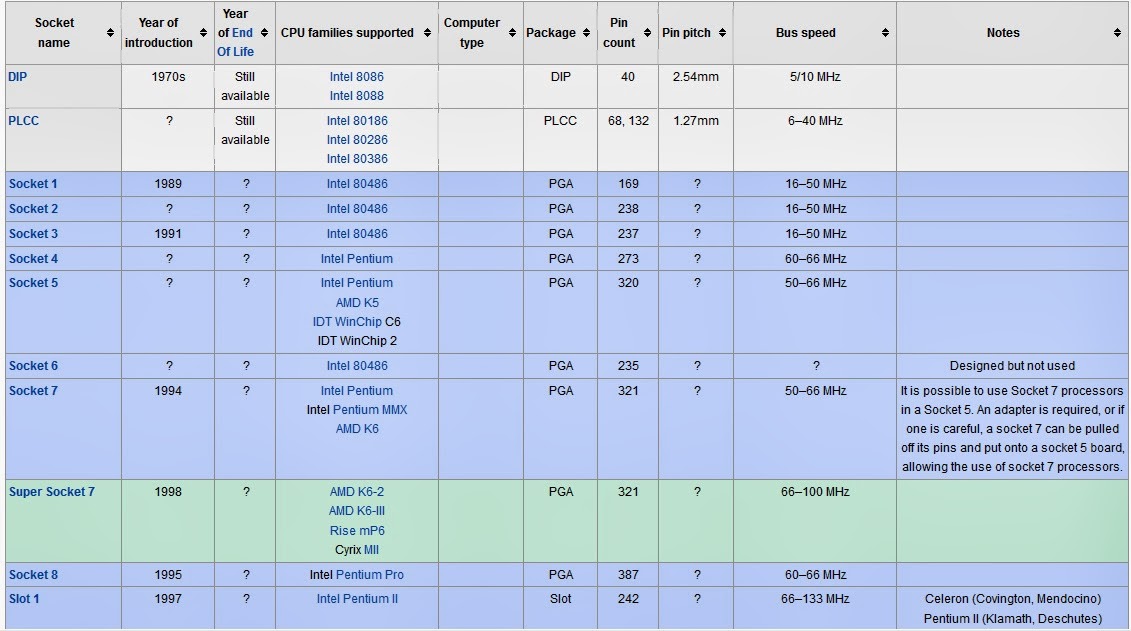
Task: Click the 'IDT WinChip 2' text
Action: pos(357,340)
